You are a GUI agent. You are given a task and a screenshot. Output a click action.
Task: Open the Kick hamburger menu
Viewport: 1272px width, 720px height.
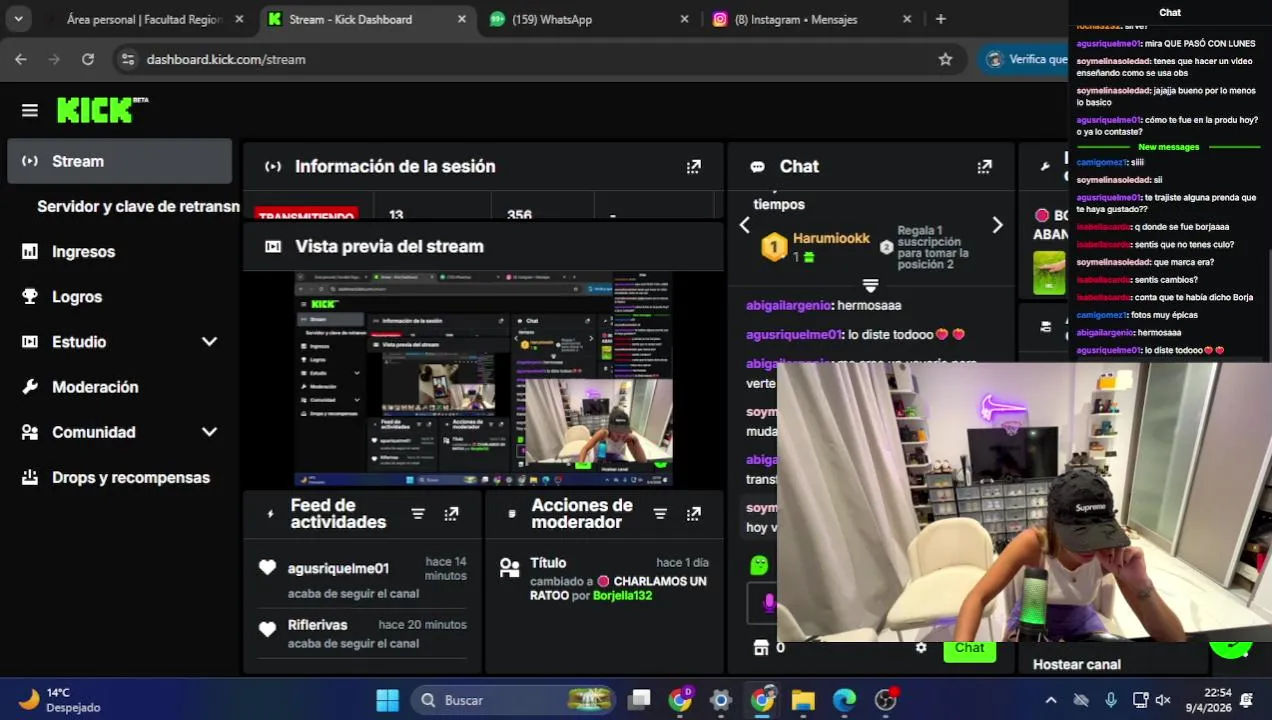29,110
